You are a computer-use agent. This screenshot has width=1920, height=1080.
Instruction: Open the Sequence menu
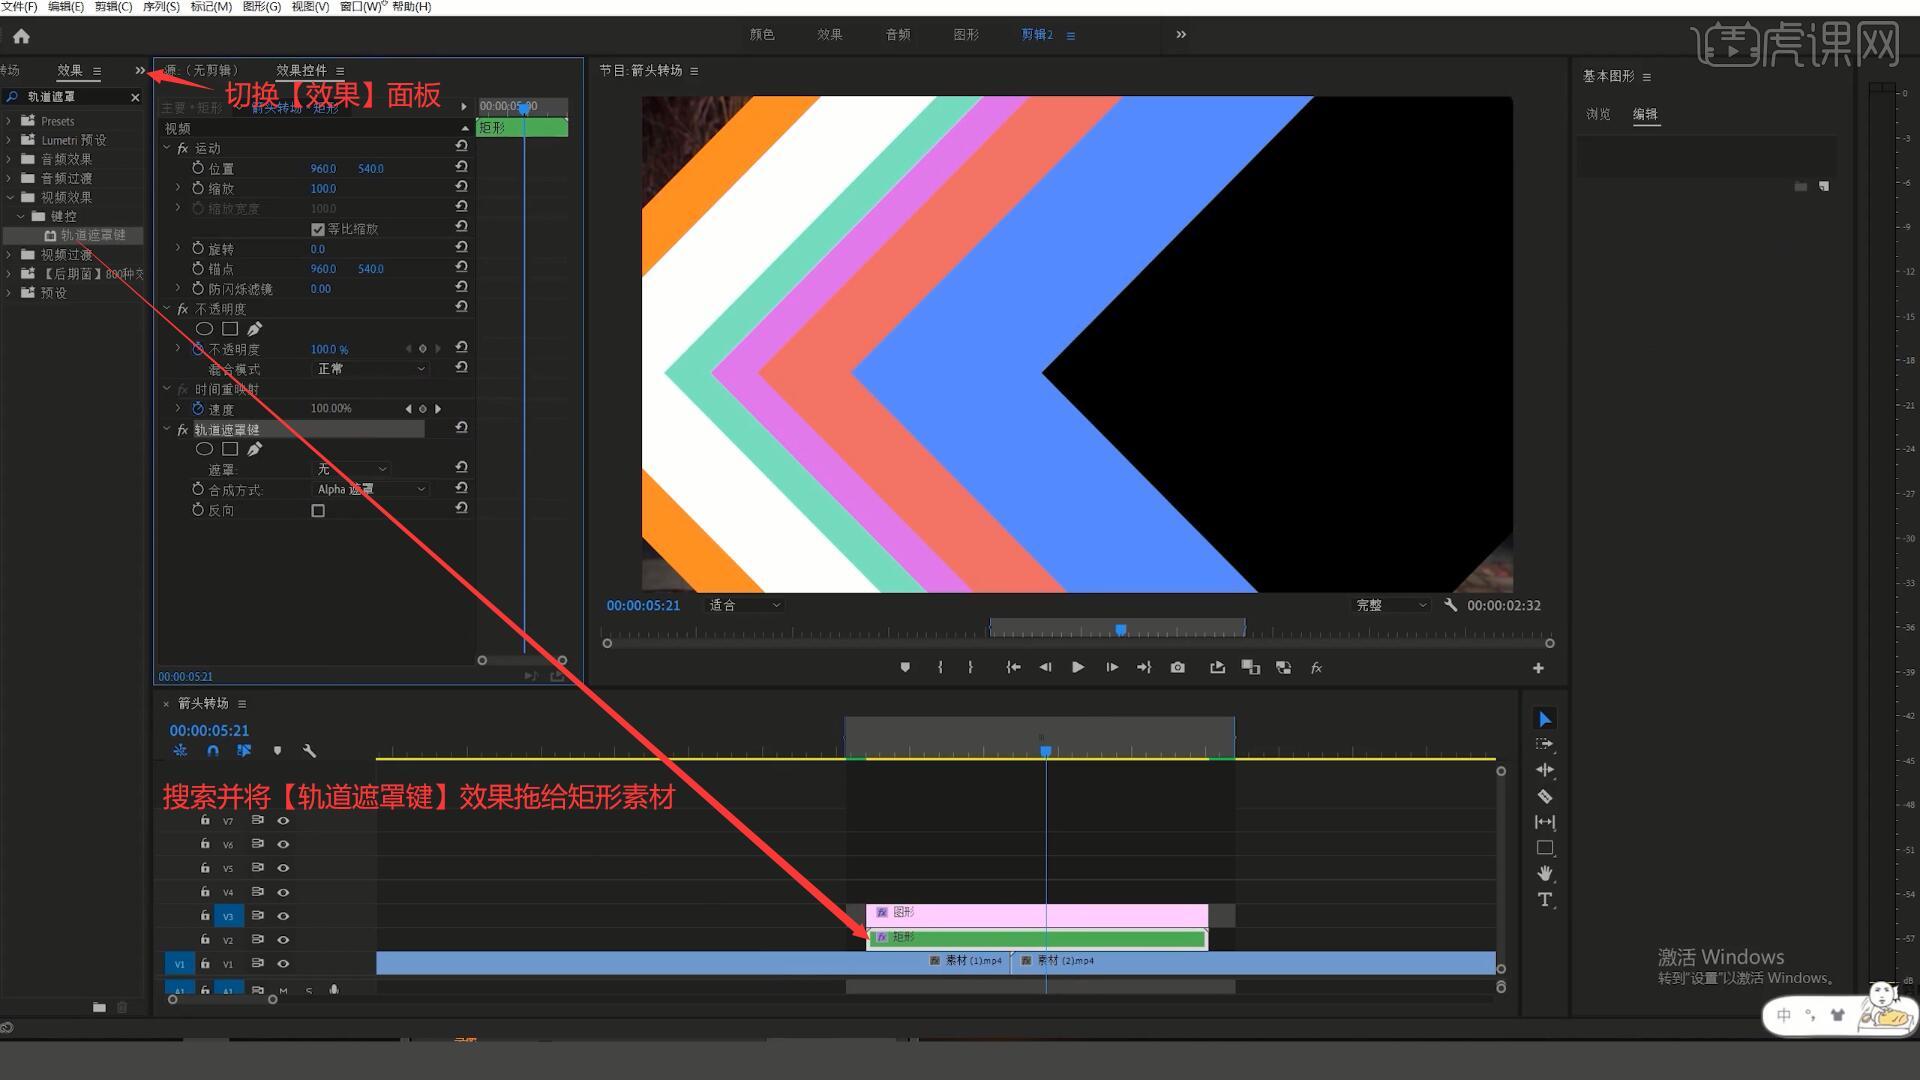click(x=161, y=7)
